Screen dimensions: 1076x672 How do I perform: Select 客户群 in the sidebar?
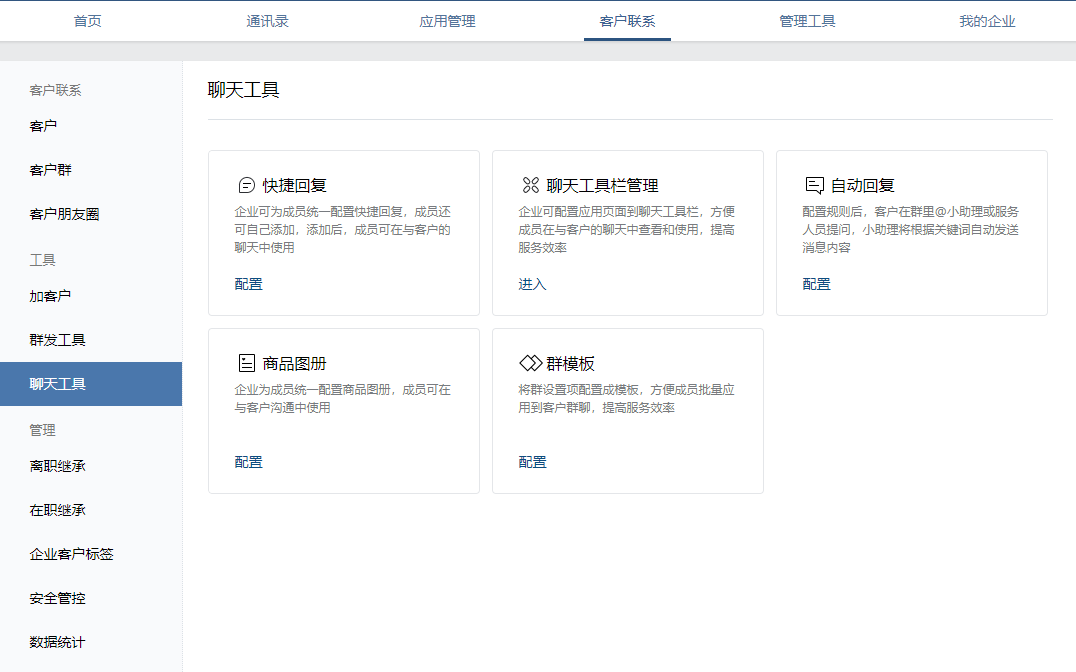[x=51, y=170]
